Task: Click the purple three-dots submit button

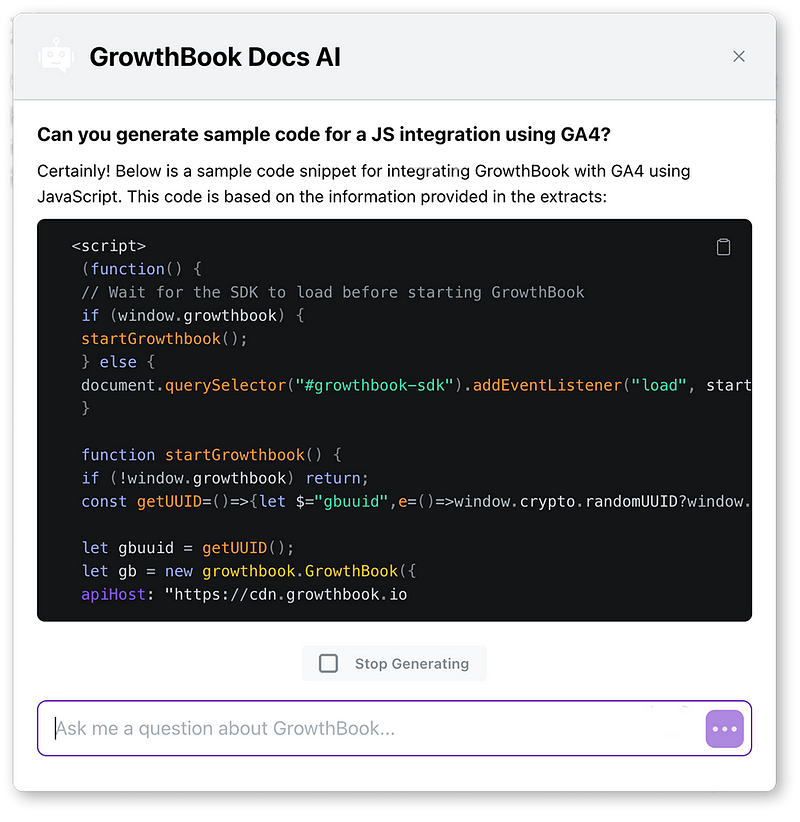Action: tap(725, 728)
